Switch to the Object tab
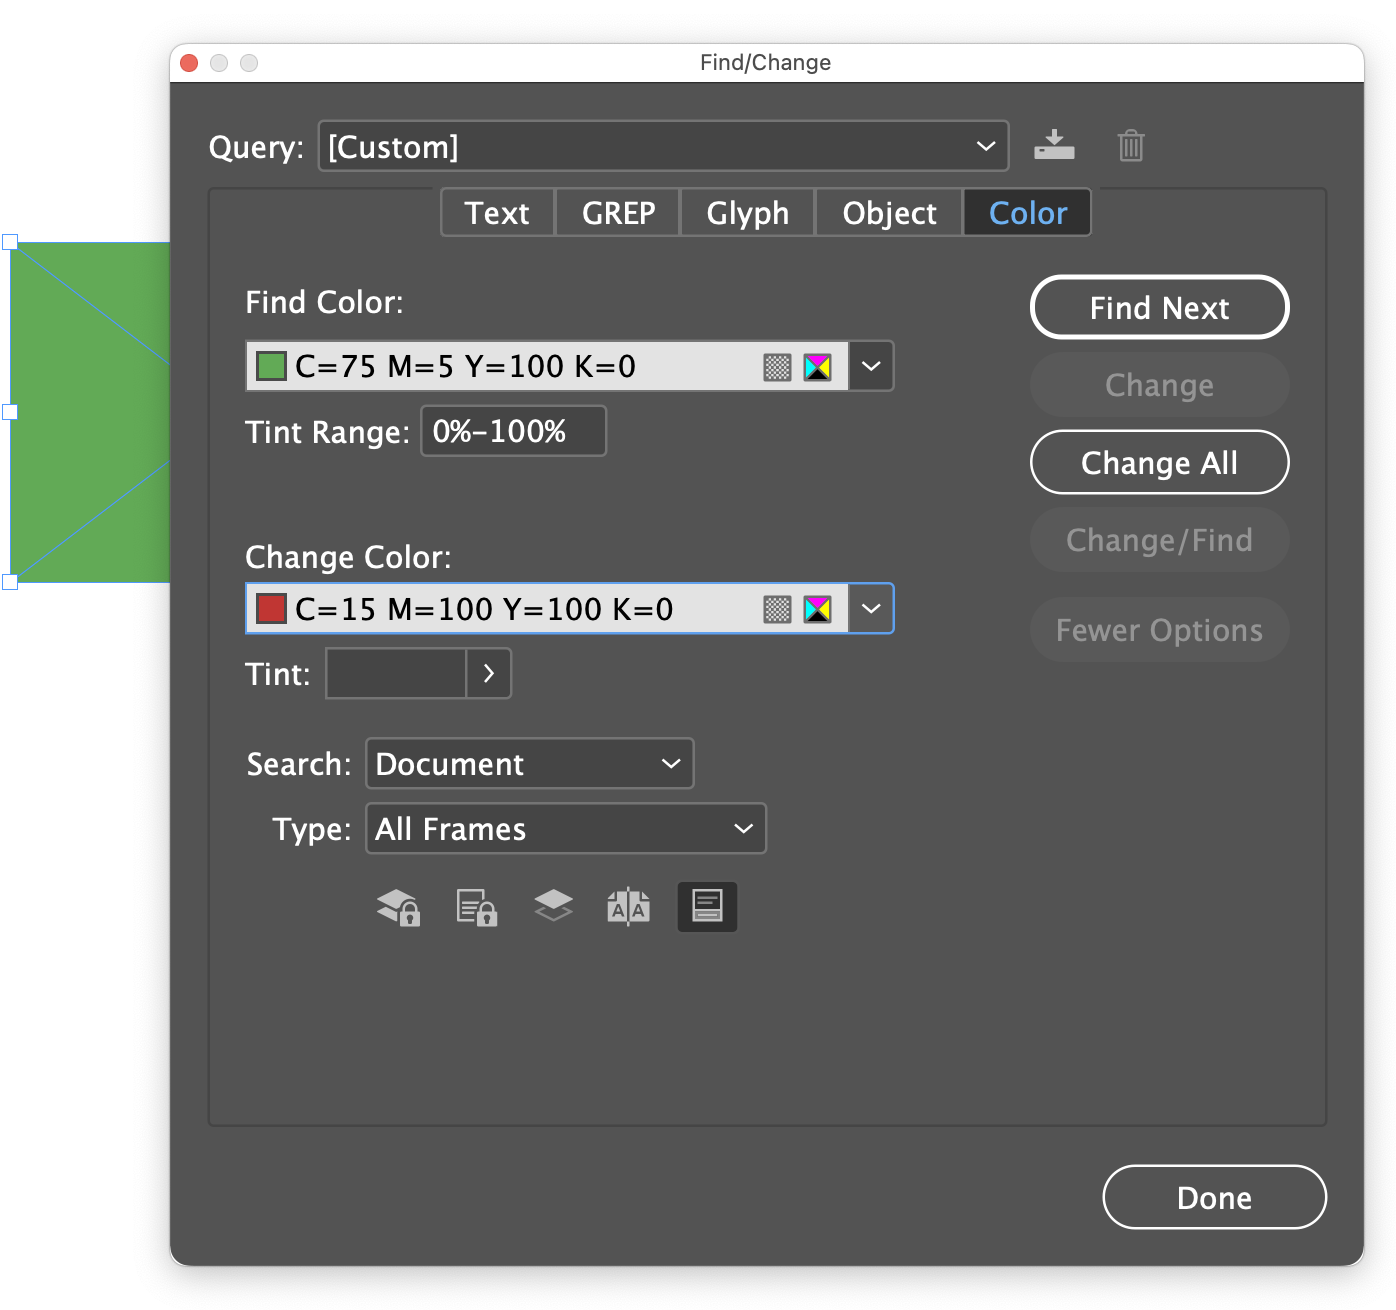This screenshot has width=1396, height=1310. pos(889,213)
